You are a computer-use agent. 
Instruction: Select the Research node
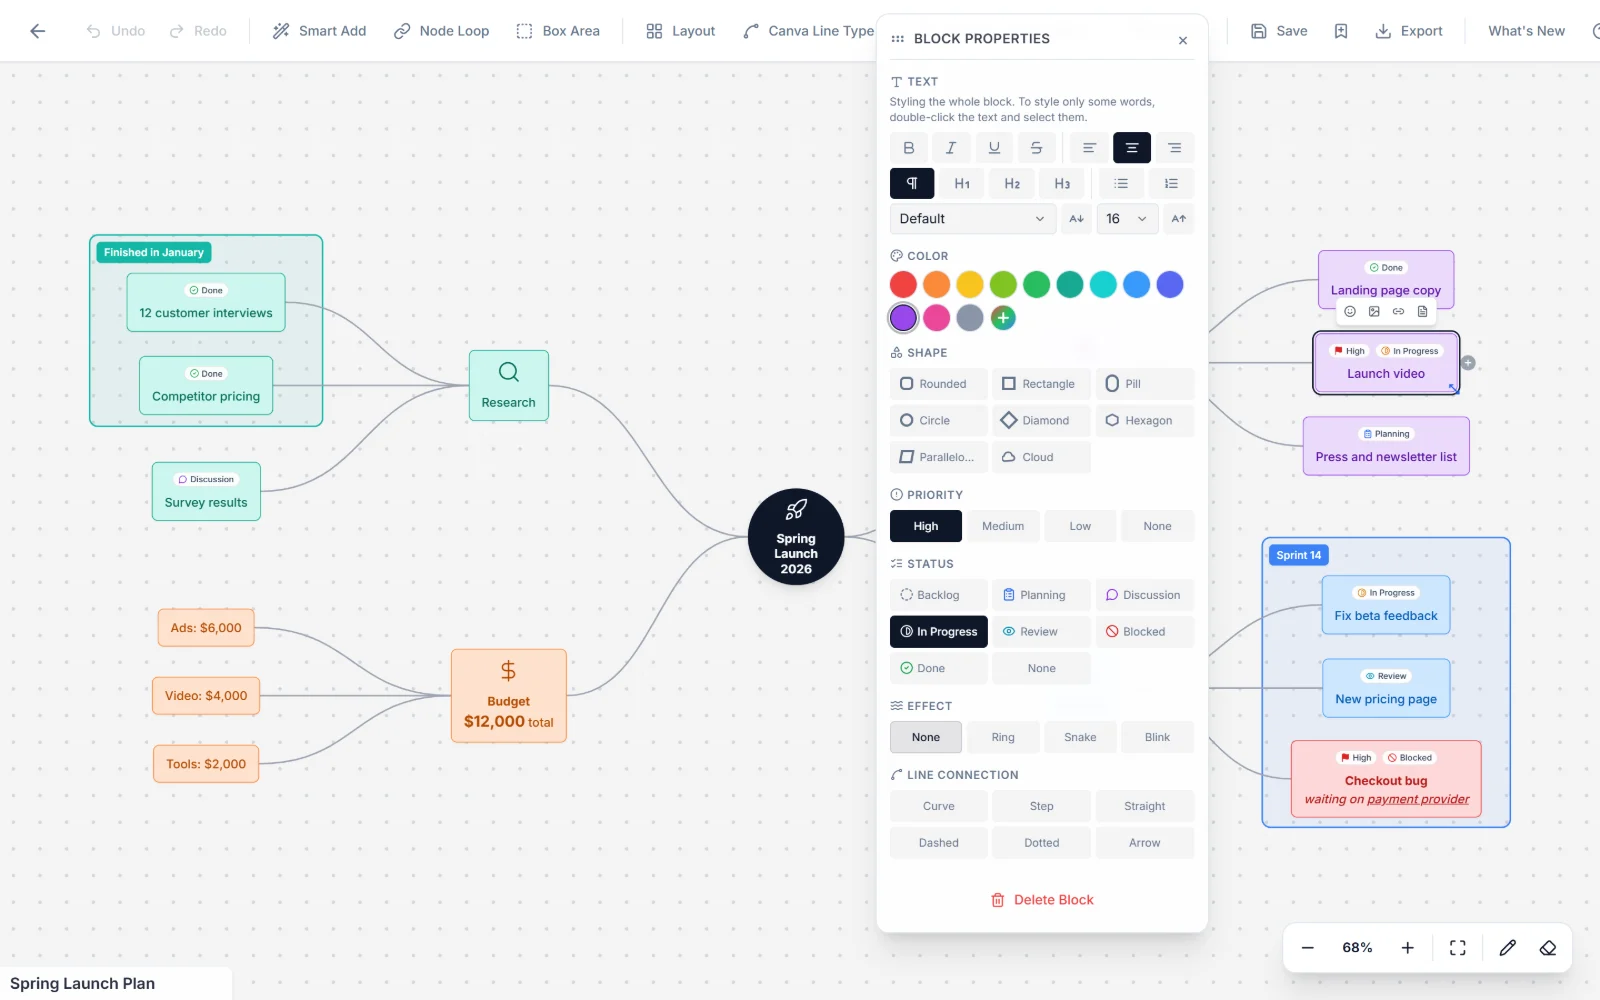coord(509,385)
